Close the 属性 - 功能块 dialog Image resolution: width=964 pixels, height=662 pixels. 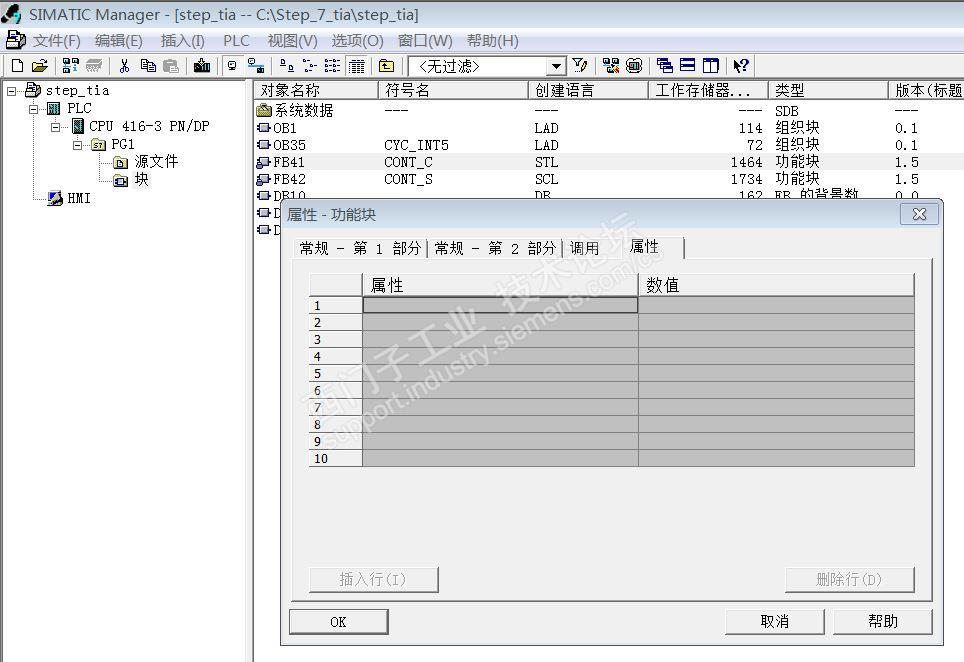919,214
